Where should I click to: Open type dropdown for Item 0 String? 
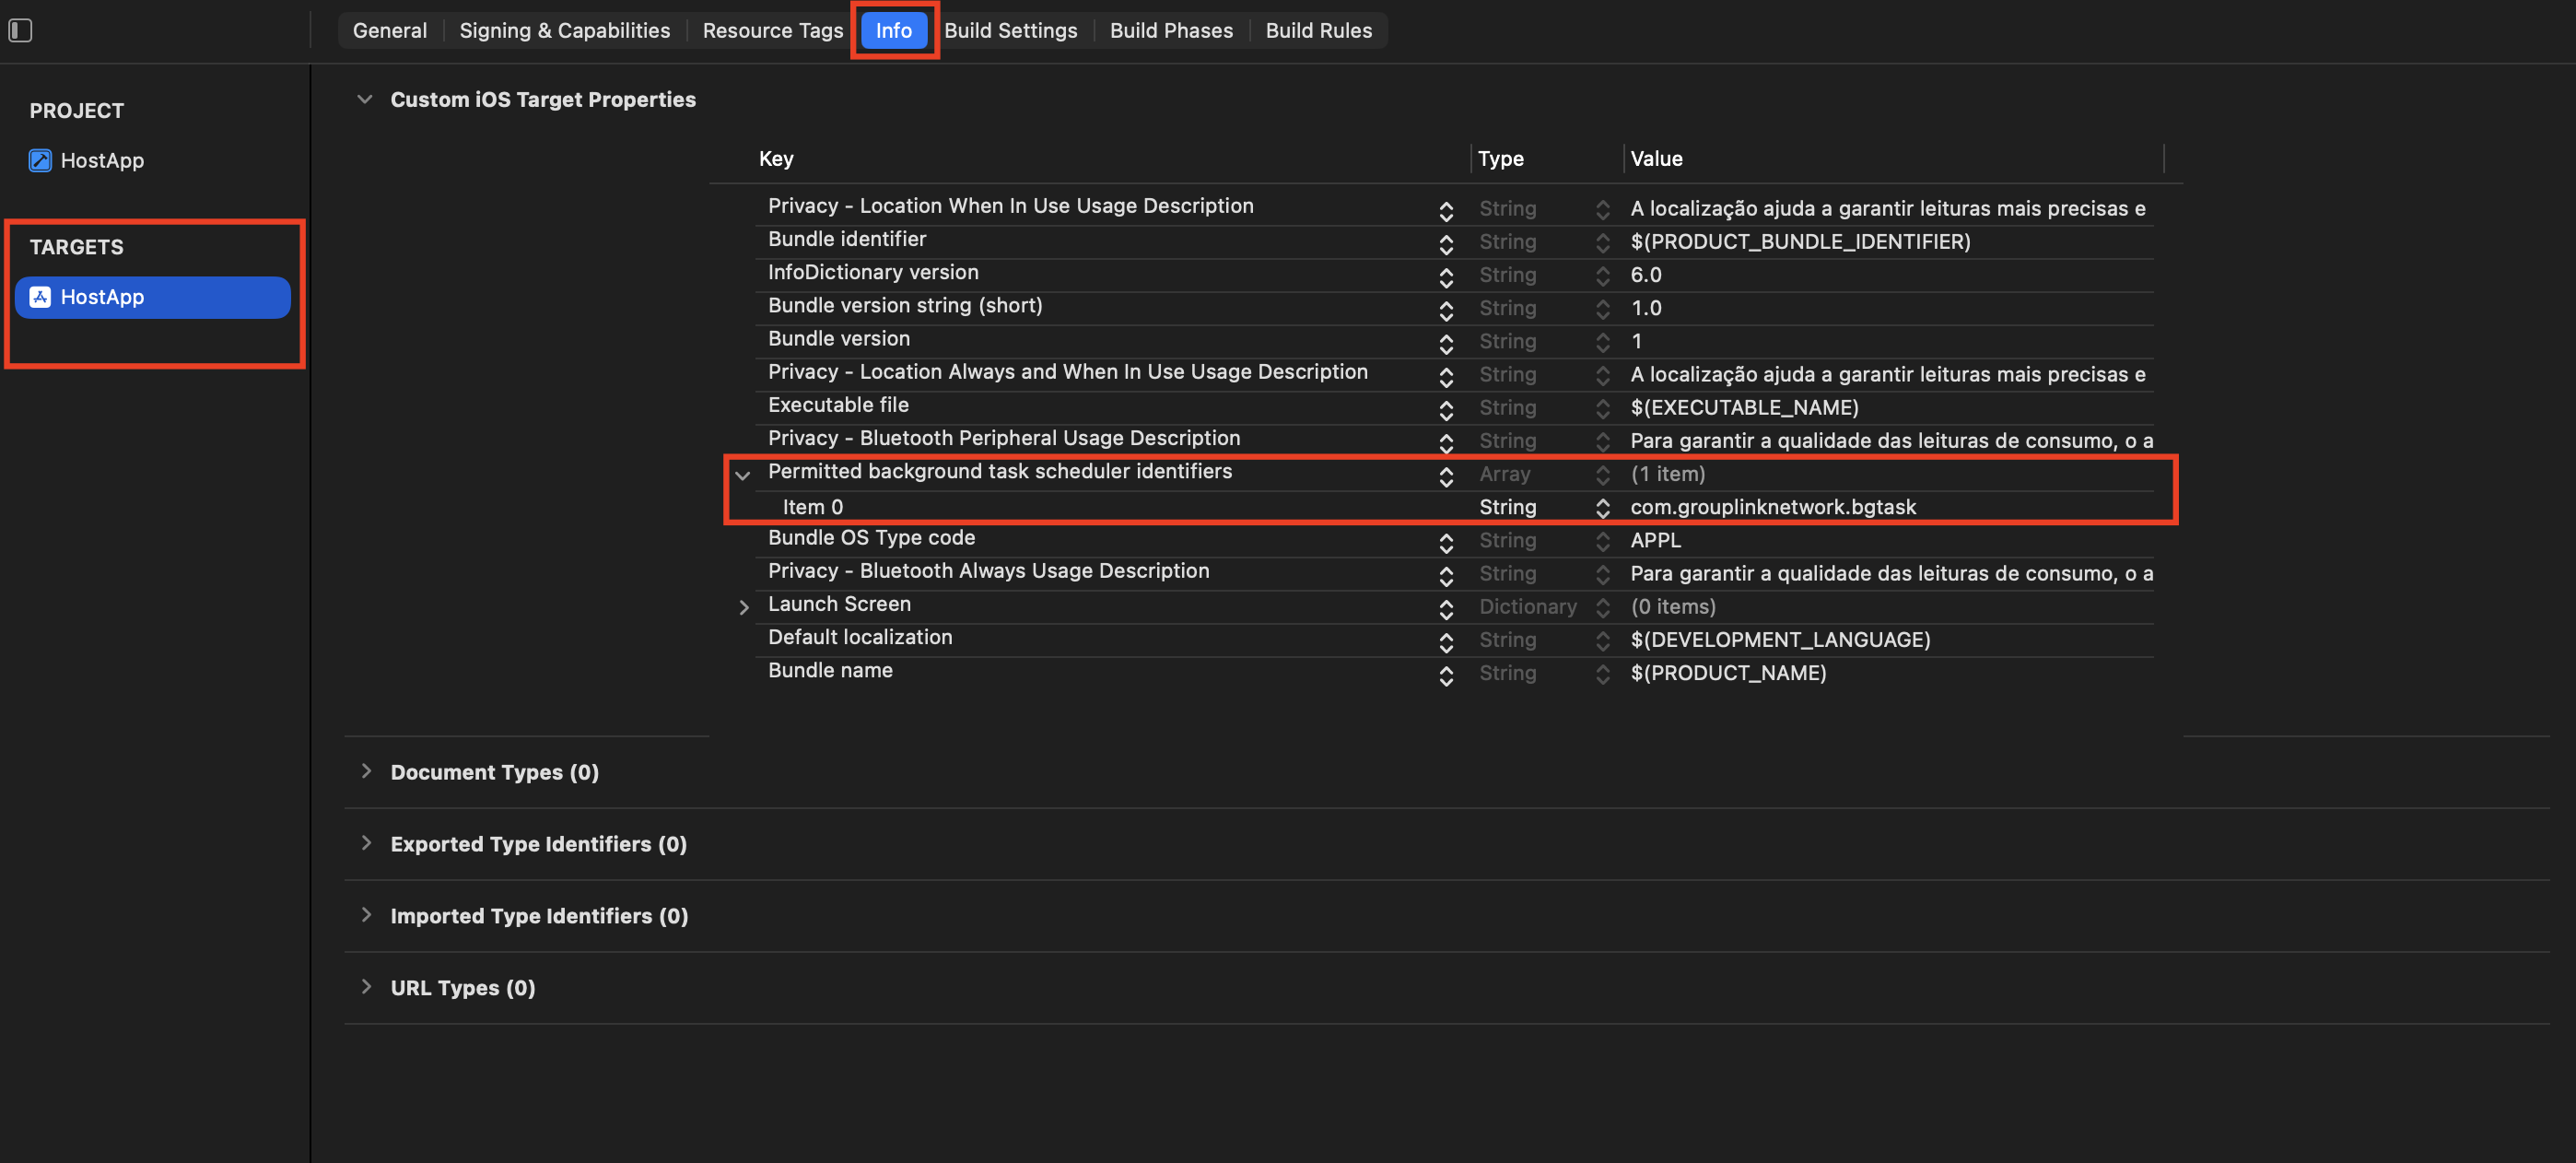pyautogui.click(x=1603, y=508)
